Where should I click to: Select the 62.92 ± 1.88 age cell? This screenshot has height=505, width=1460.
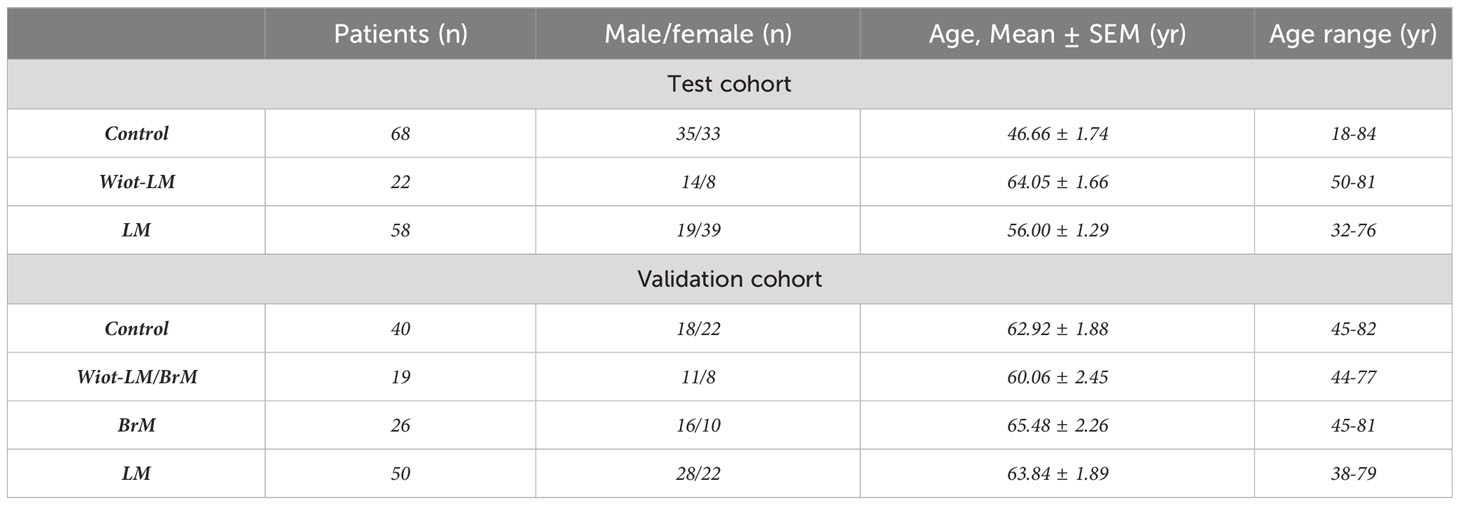[x=1057, y=328]
